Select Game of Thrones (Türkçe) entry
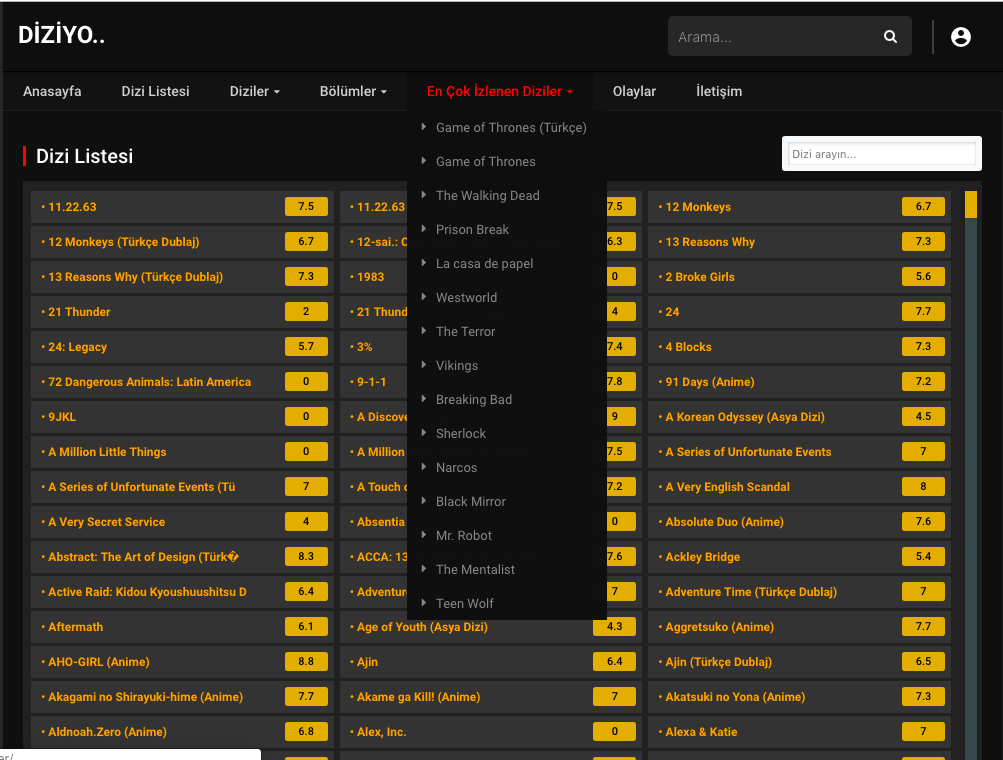The height and width of the screenshot is (760, 1003). point(511,127)
